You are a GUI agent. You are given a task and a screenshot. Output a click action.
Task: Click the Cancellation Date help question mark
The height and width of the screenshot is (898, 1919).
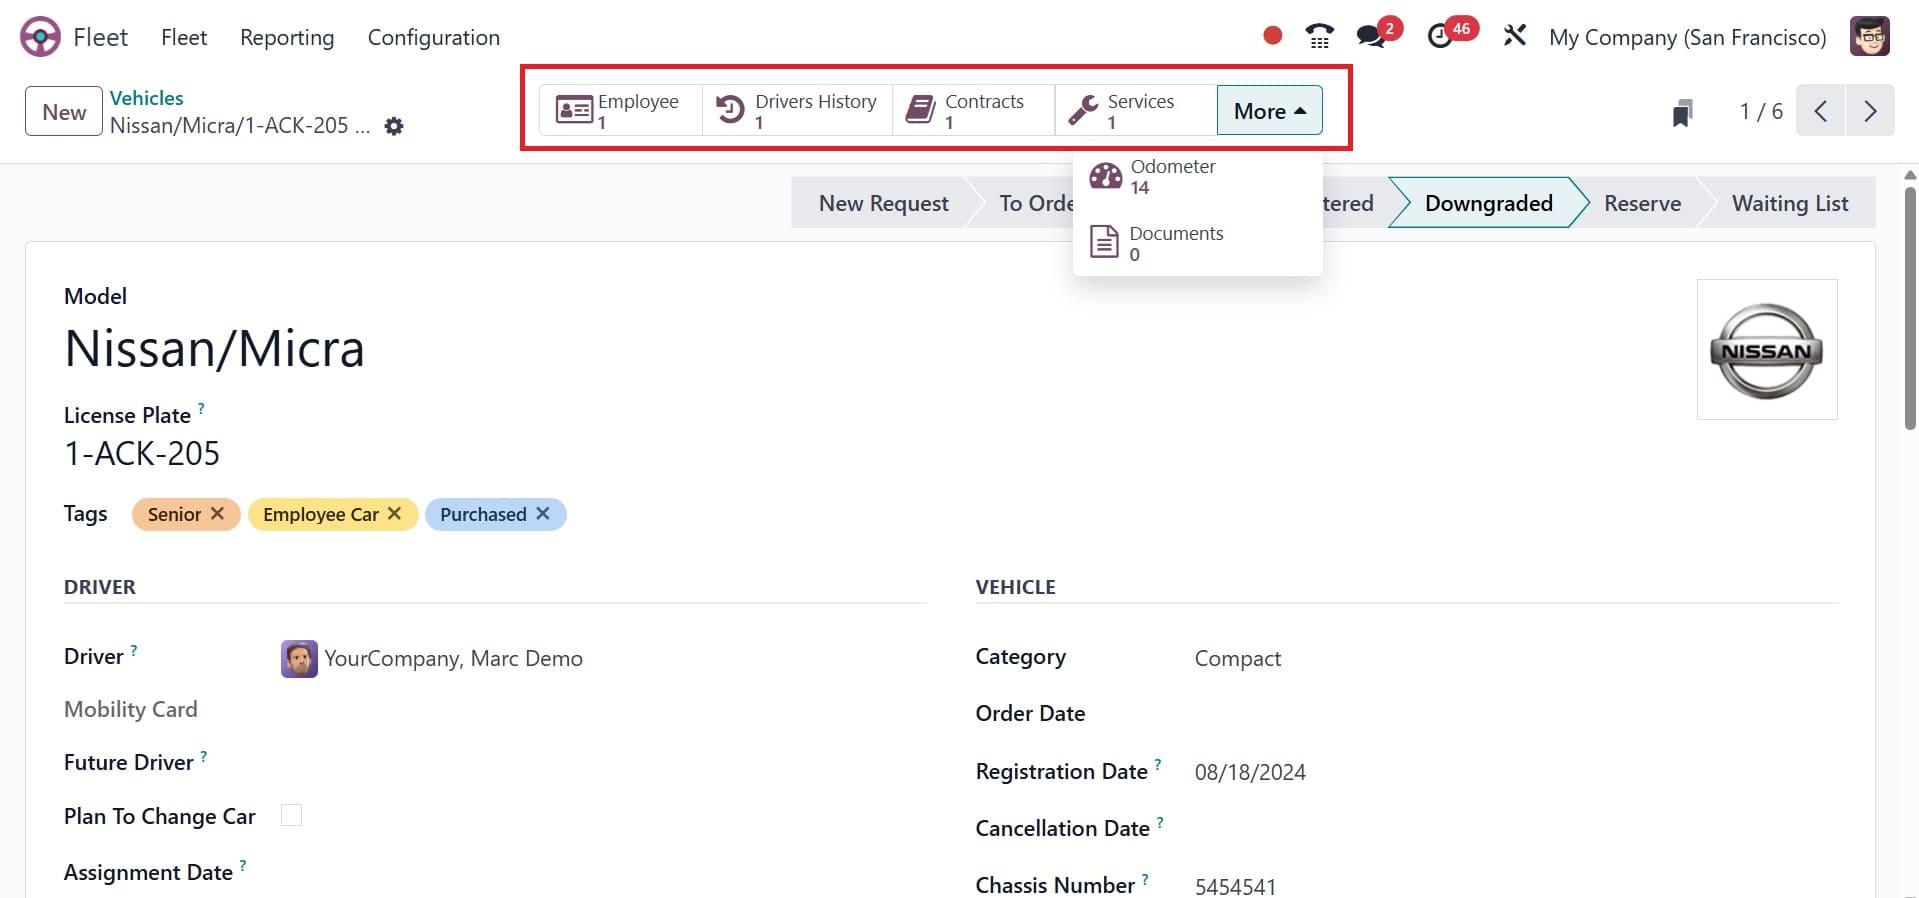point(1160,822)
